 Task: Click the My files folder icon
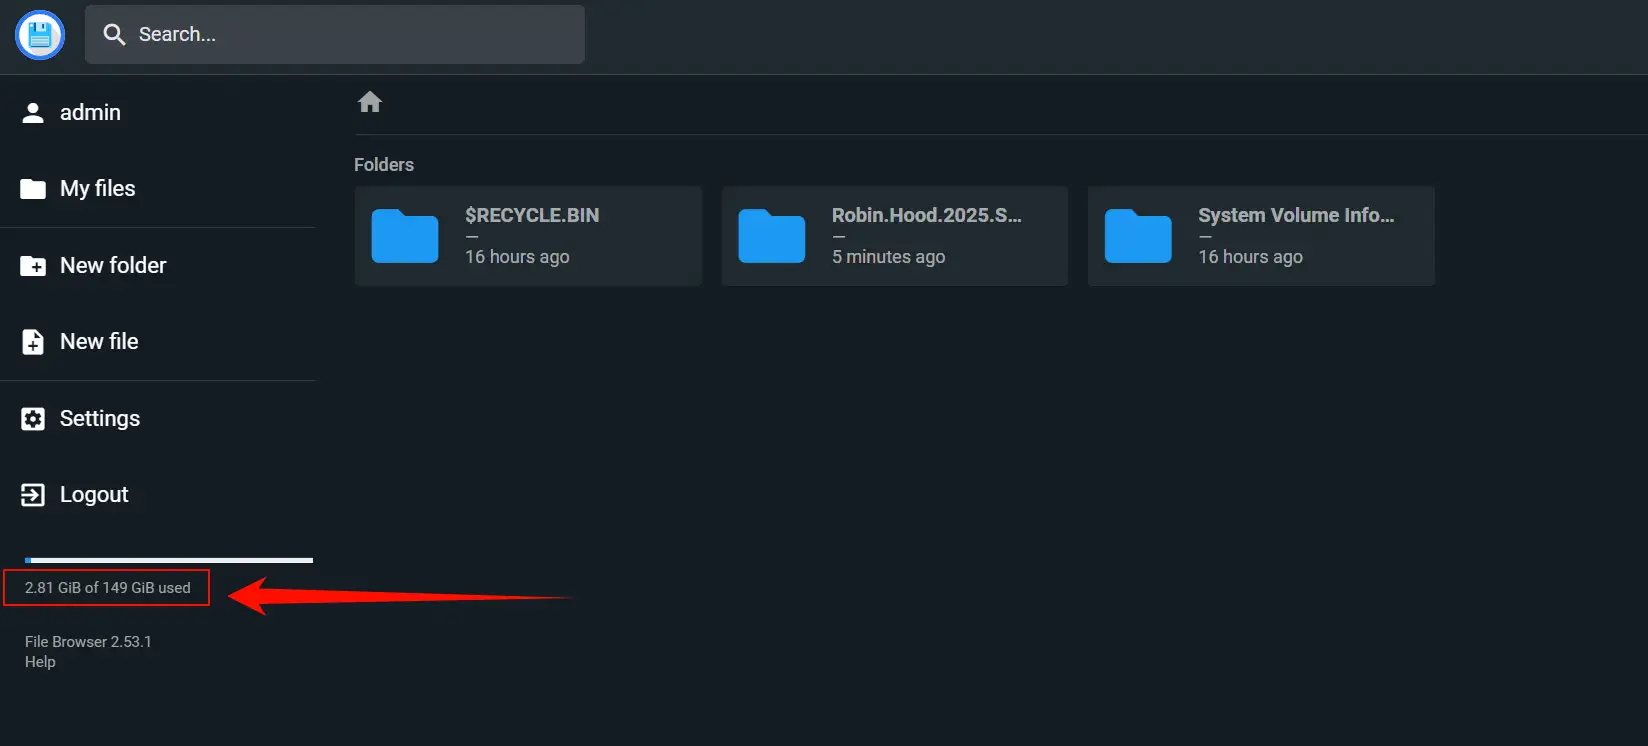pyautogui.click(x=33, y=189)
